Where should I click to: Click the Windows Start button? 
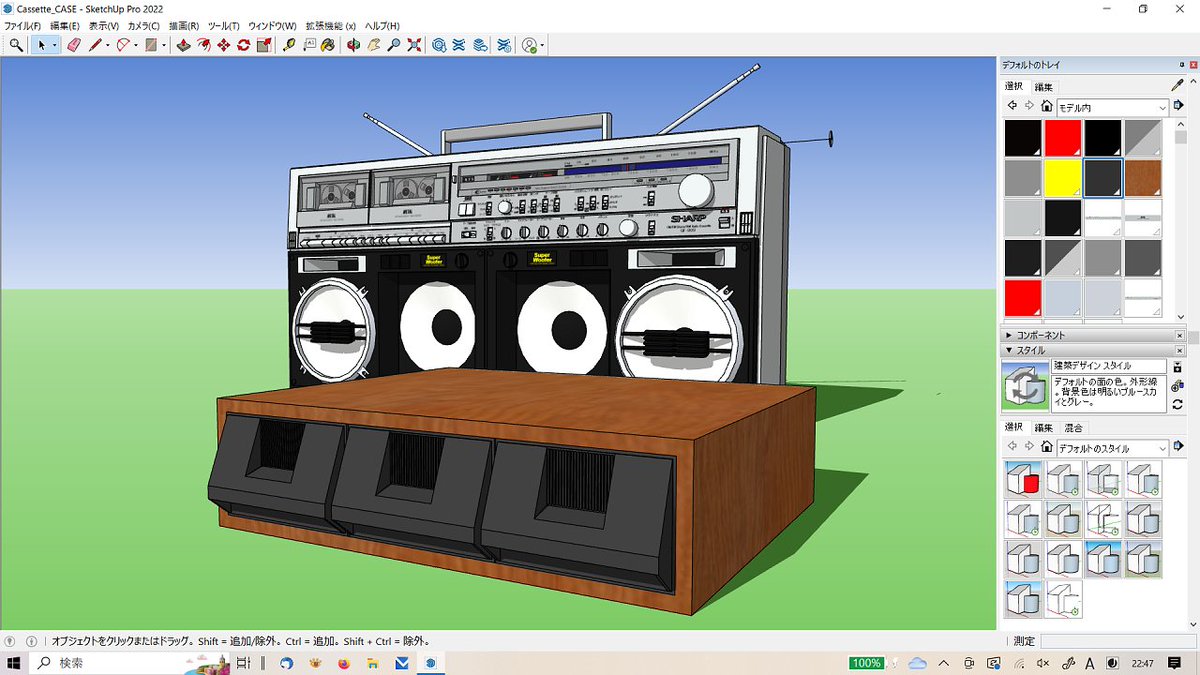click(x=16, y=663)
